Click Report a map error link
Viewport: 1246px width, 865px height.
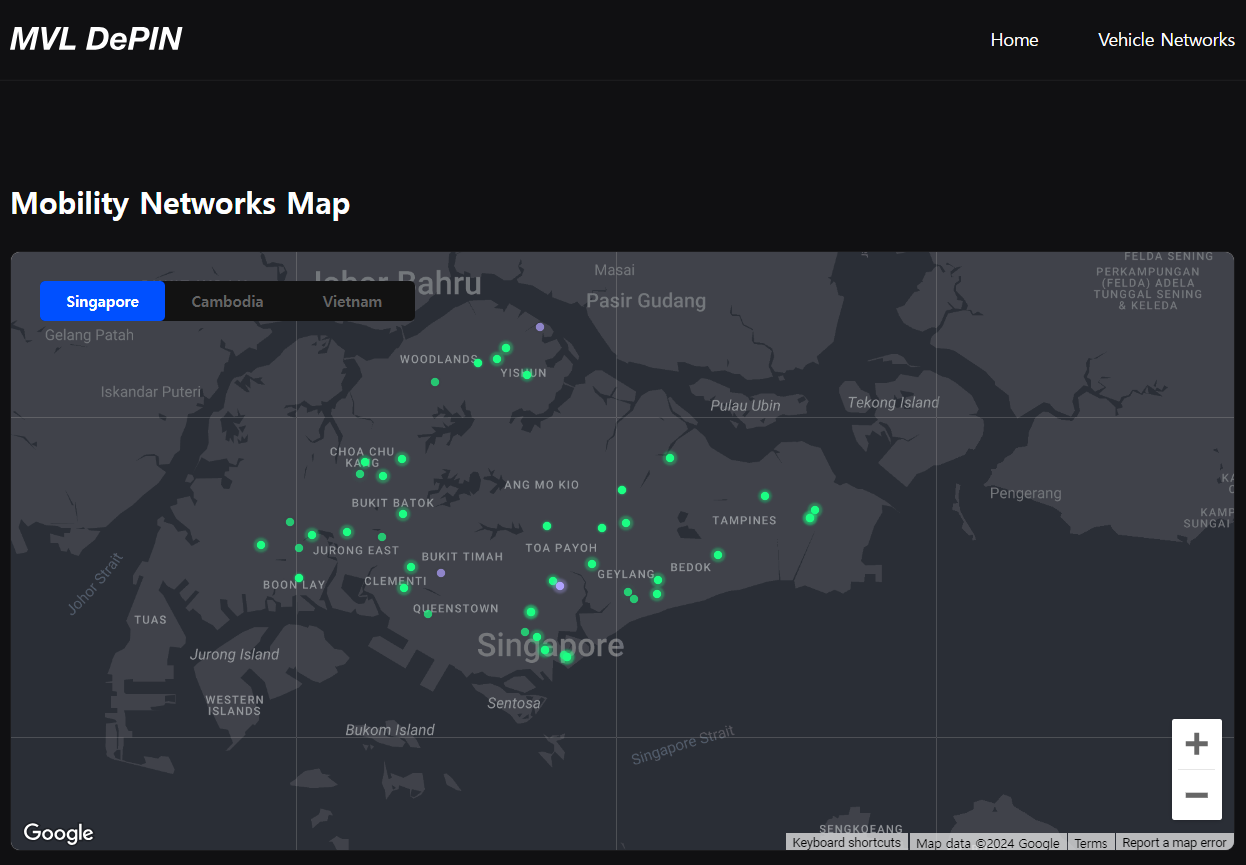pyautogui.click(x=1174, y=842)
